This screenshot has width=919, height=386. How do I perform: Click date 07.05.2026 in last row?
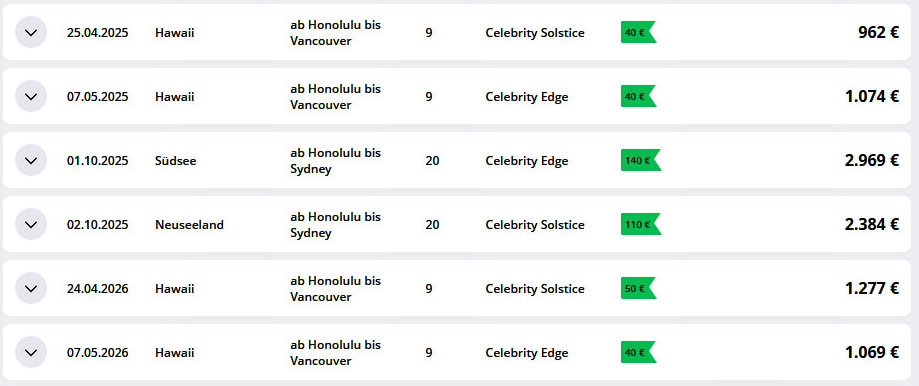click(x=97, y=353)
